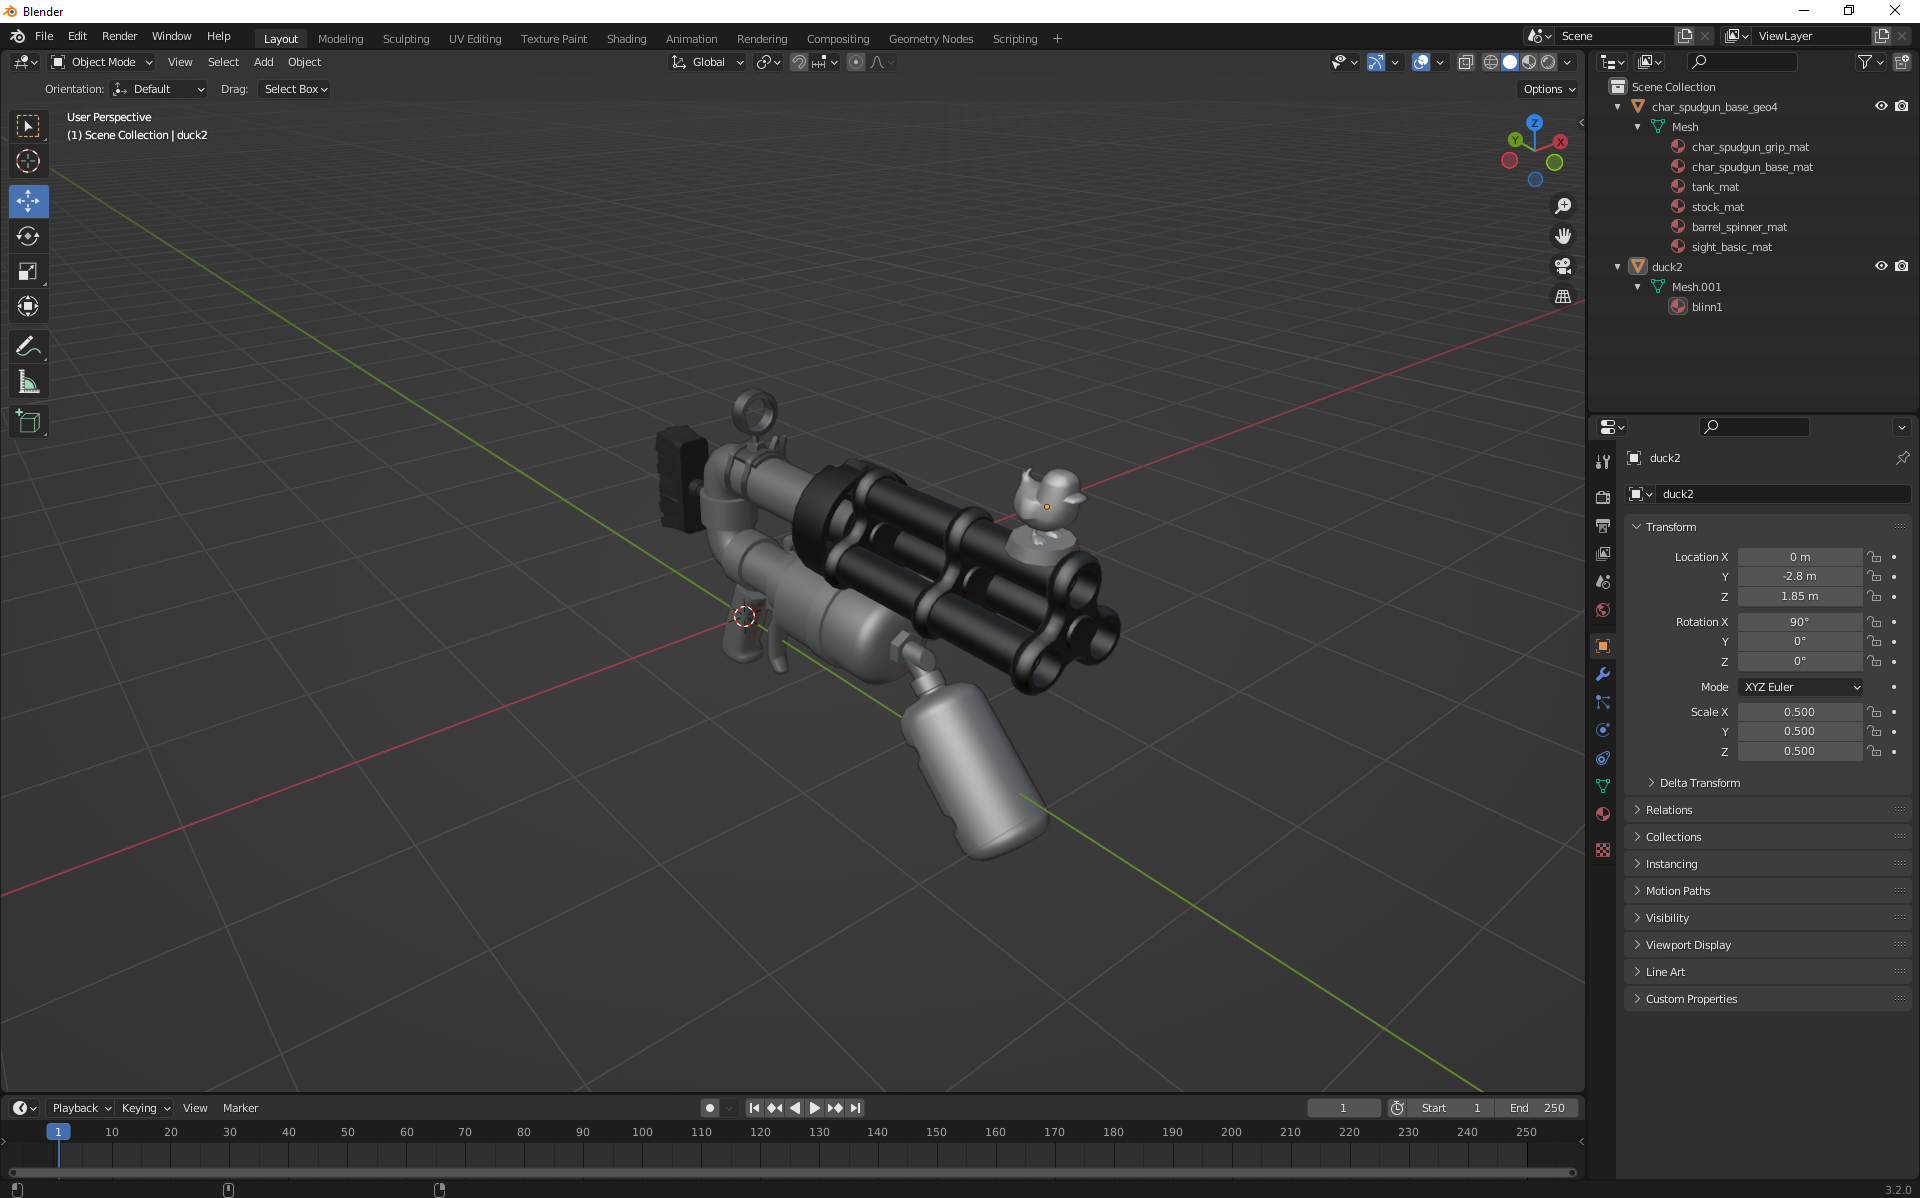Switch to the Geometry Nodes workspace tab
The width and height of the screenshot is (1920, 1198).
point(931,39)
